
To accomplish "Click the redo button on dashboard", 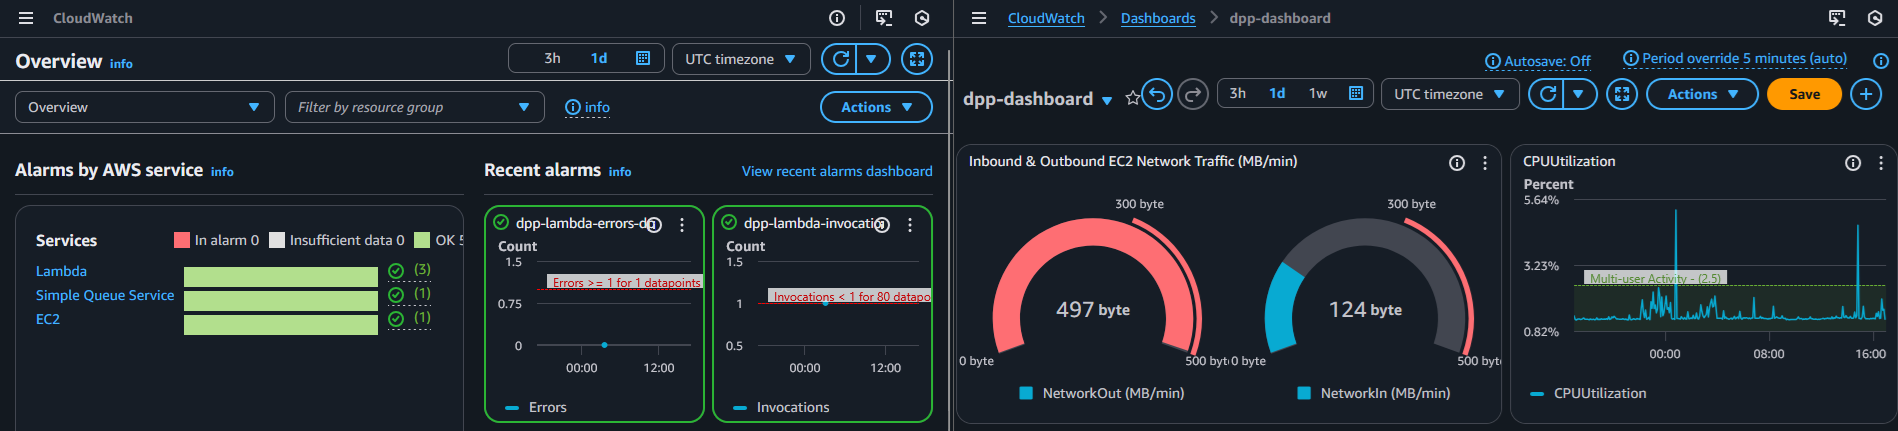I will pos(1193,94).
